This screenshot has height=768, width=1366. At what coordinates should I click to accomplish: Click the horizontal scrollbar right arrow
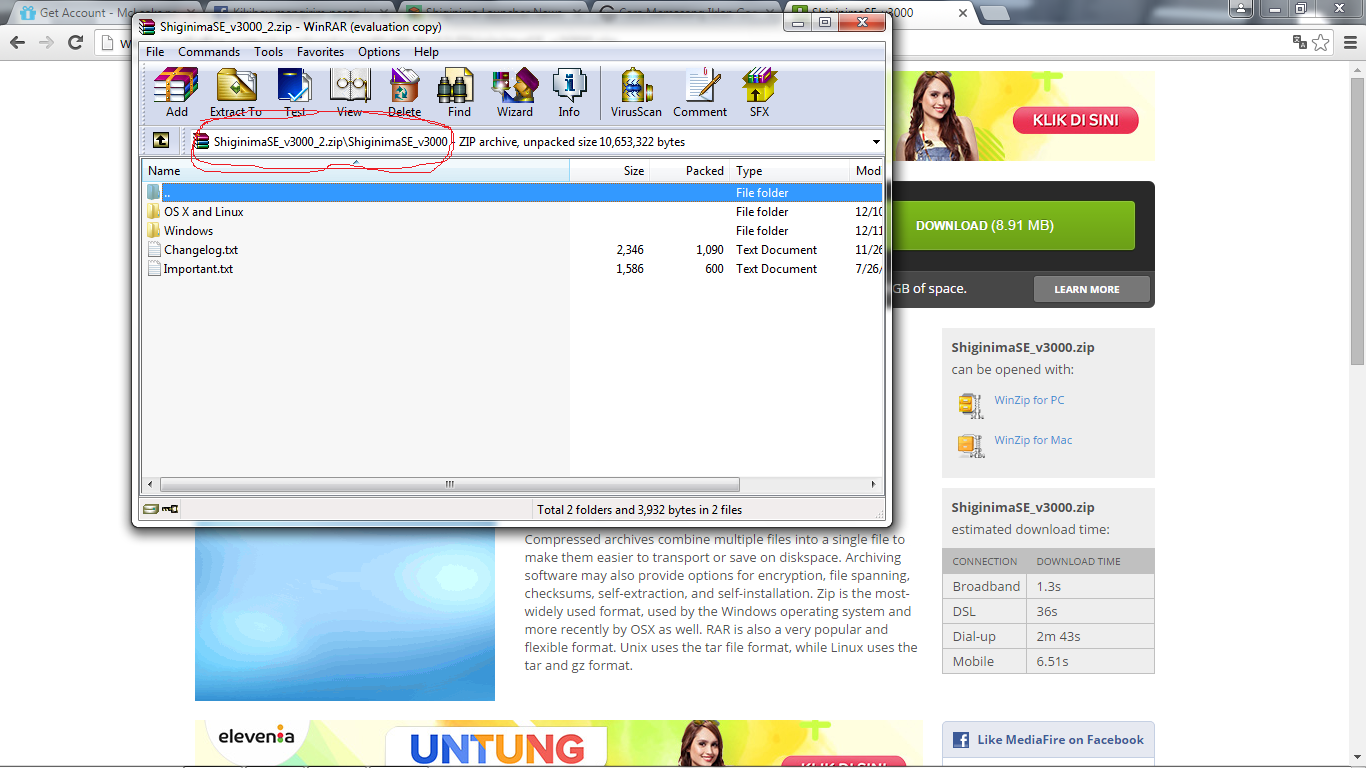(875, 484)
